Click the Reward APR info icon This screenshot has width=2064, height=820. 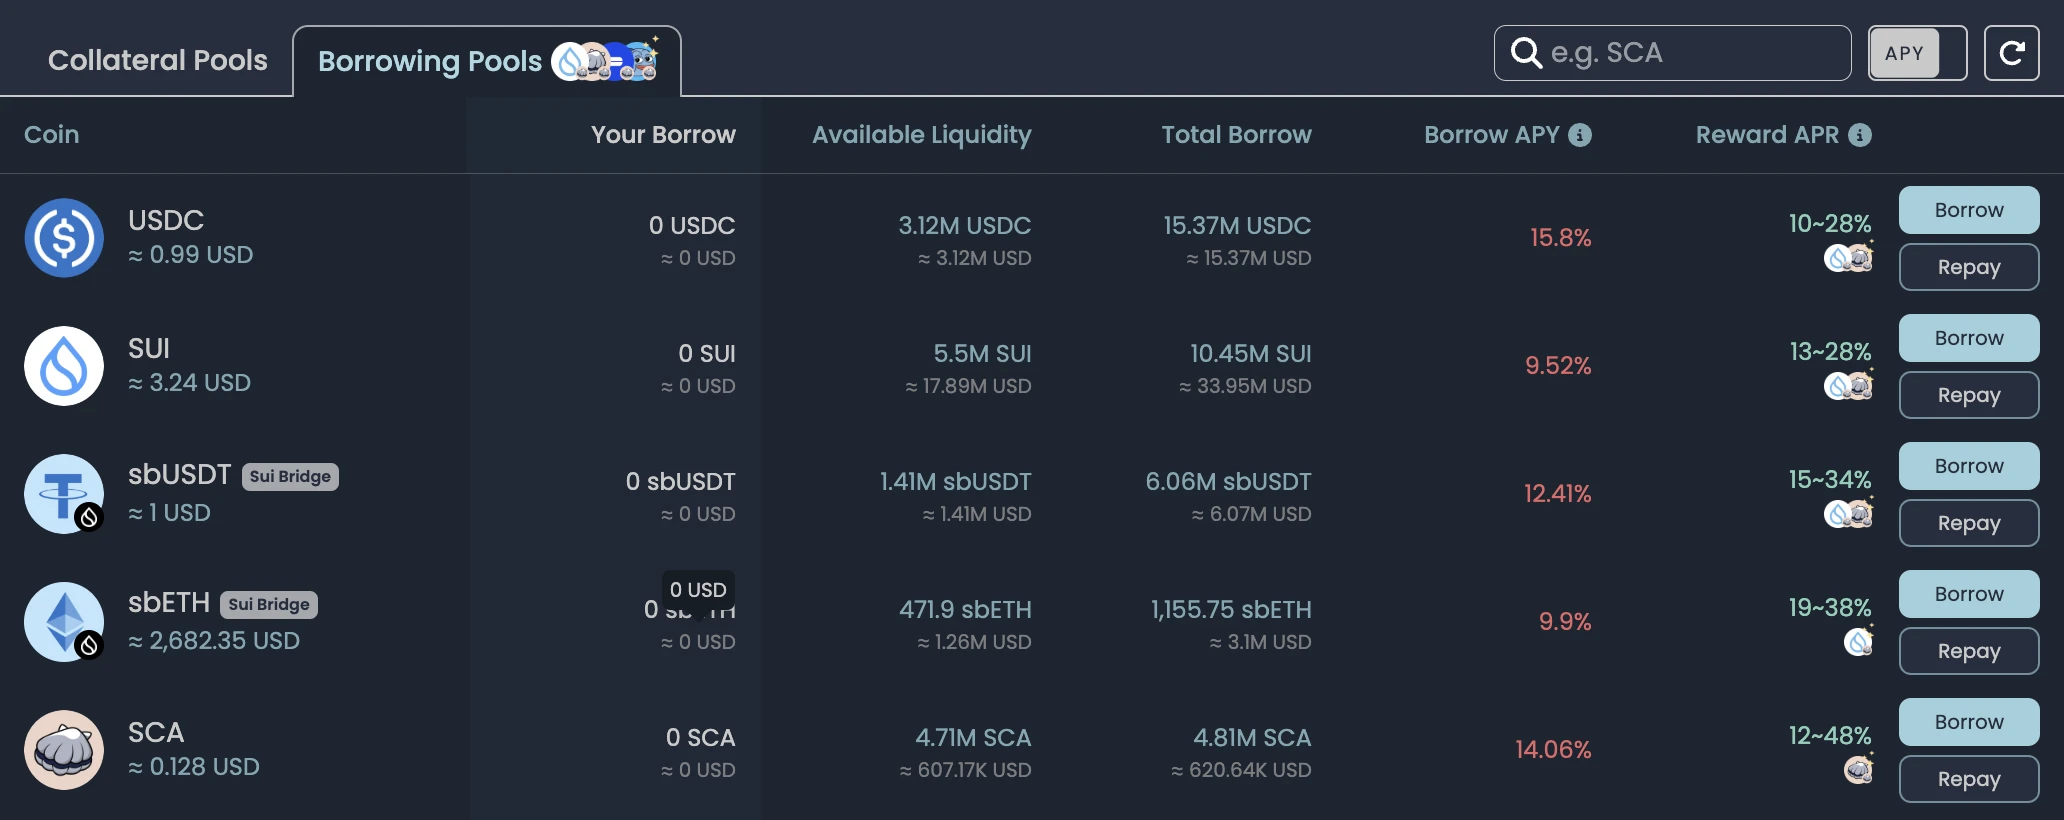tap(1860, 135)
